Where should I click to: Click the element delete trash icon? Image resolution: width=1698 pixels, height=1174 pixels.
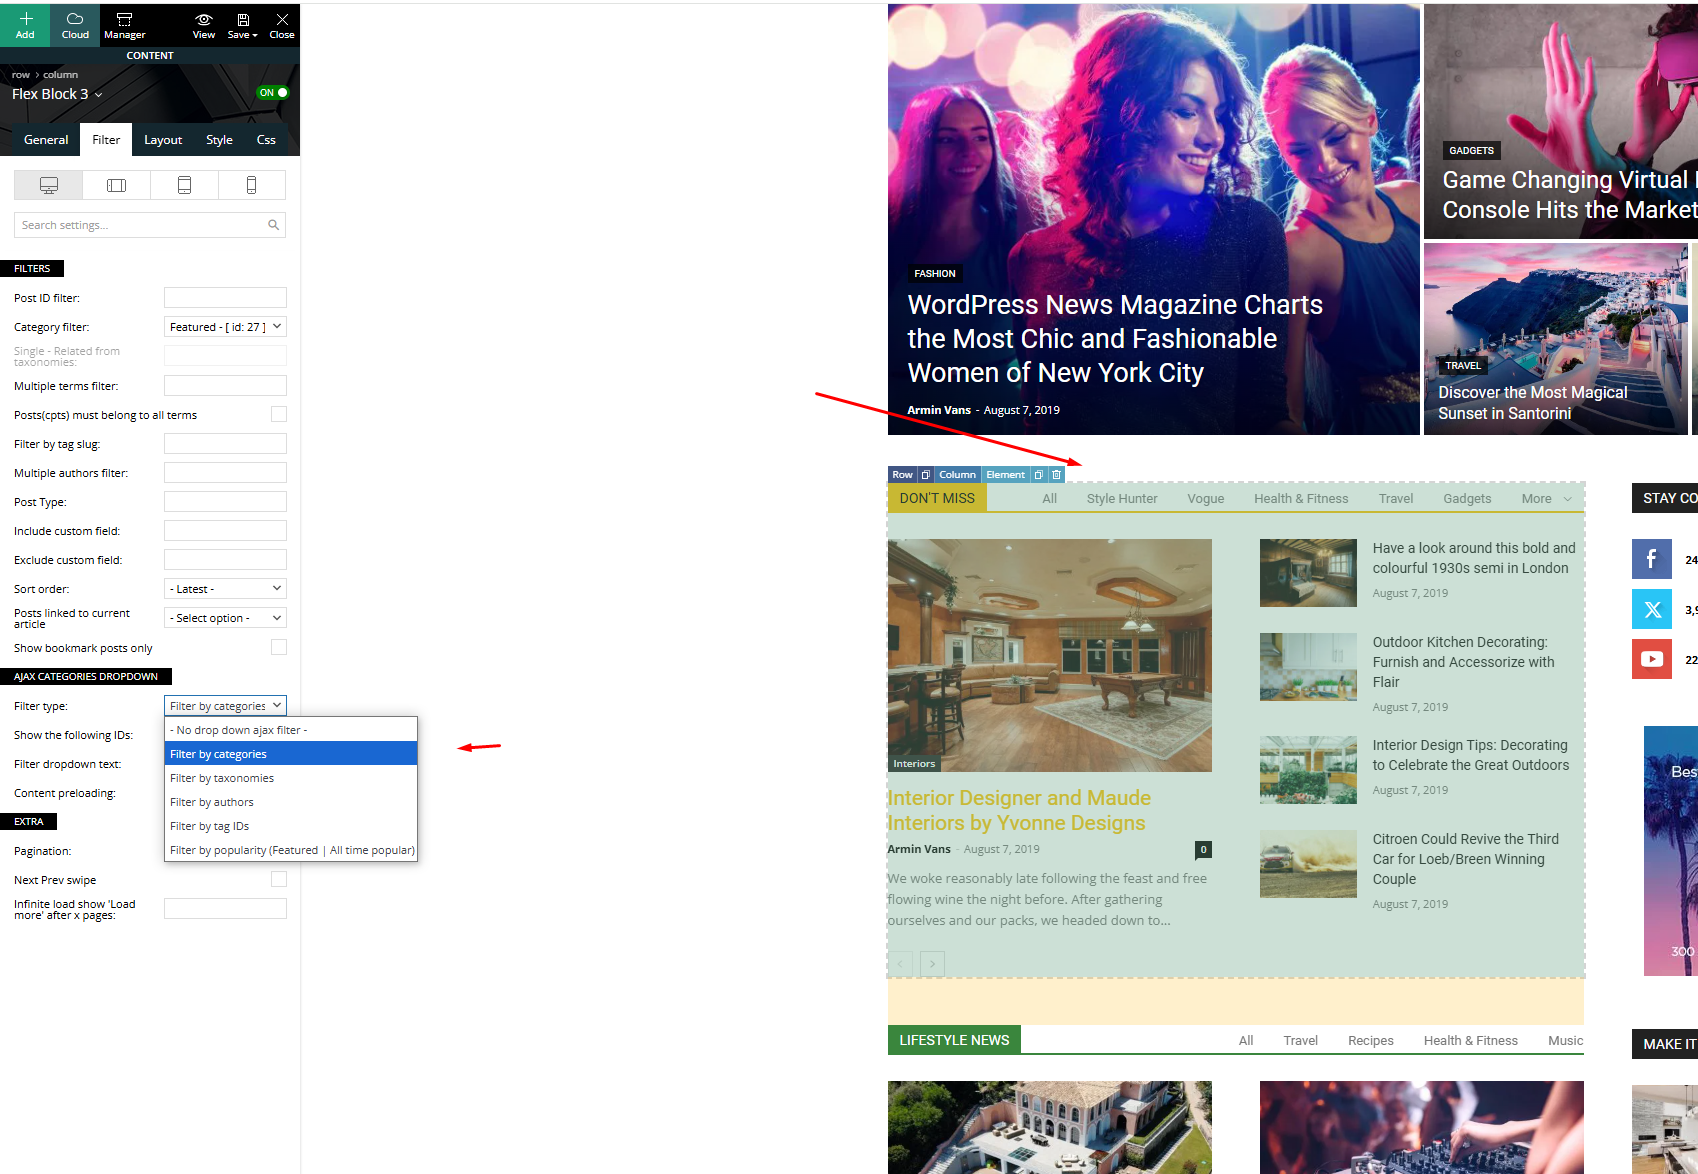pos(1056,475)
